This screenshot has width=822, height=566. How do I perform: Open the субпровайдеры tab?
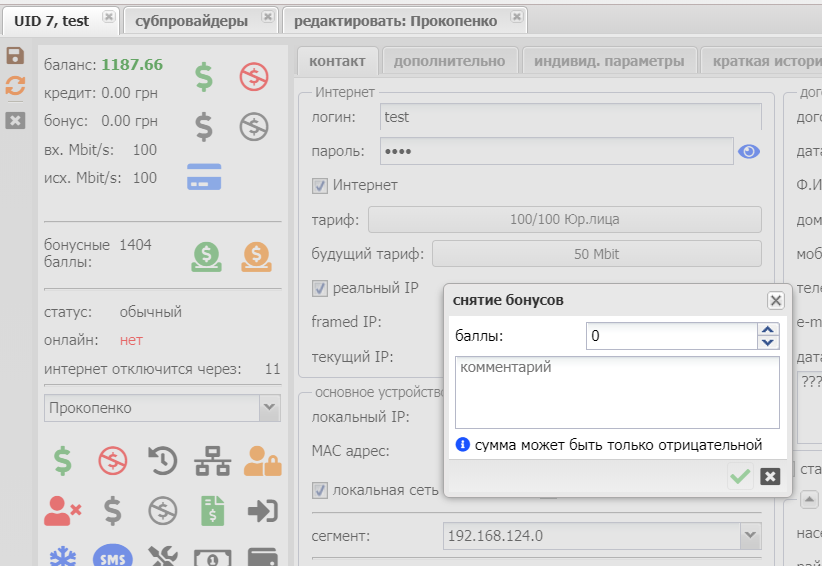point(192,19)
